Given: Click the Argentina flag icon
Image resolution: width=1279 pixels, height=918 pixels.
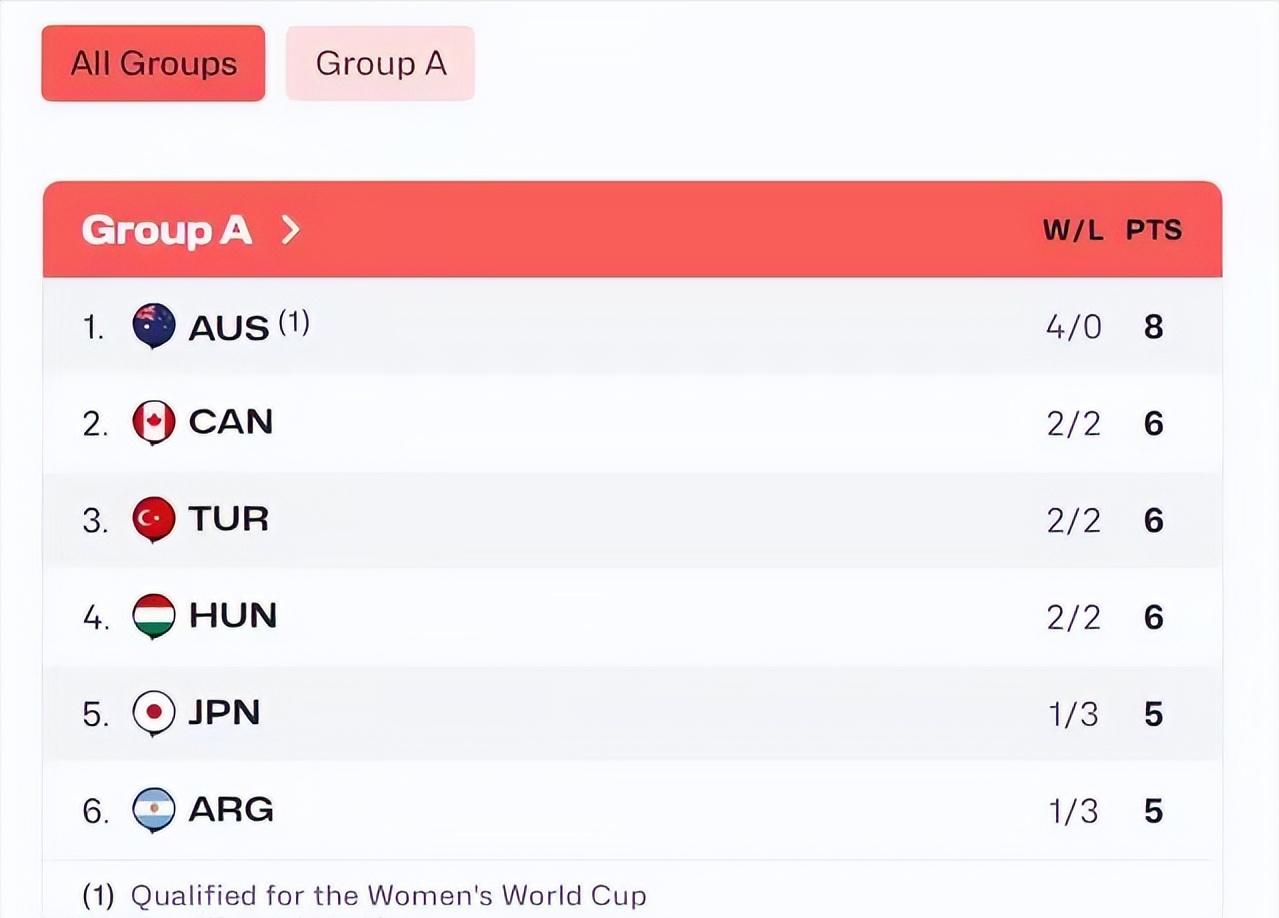Looking at the screenshot, I should (x=154, y=810).
